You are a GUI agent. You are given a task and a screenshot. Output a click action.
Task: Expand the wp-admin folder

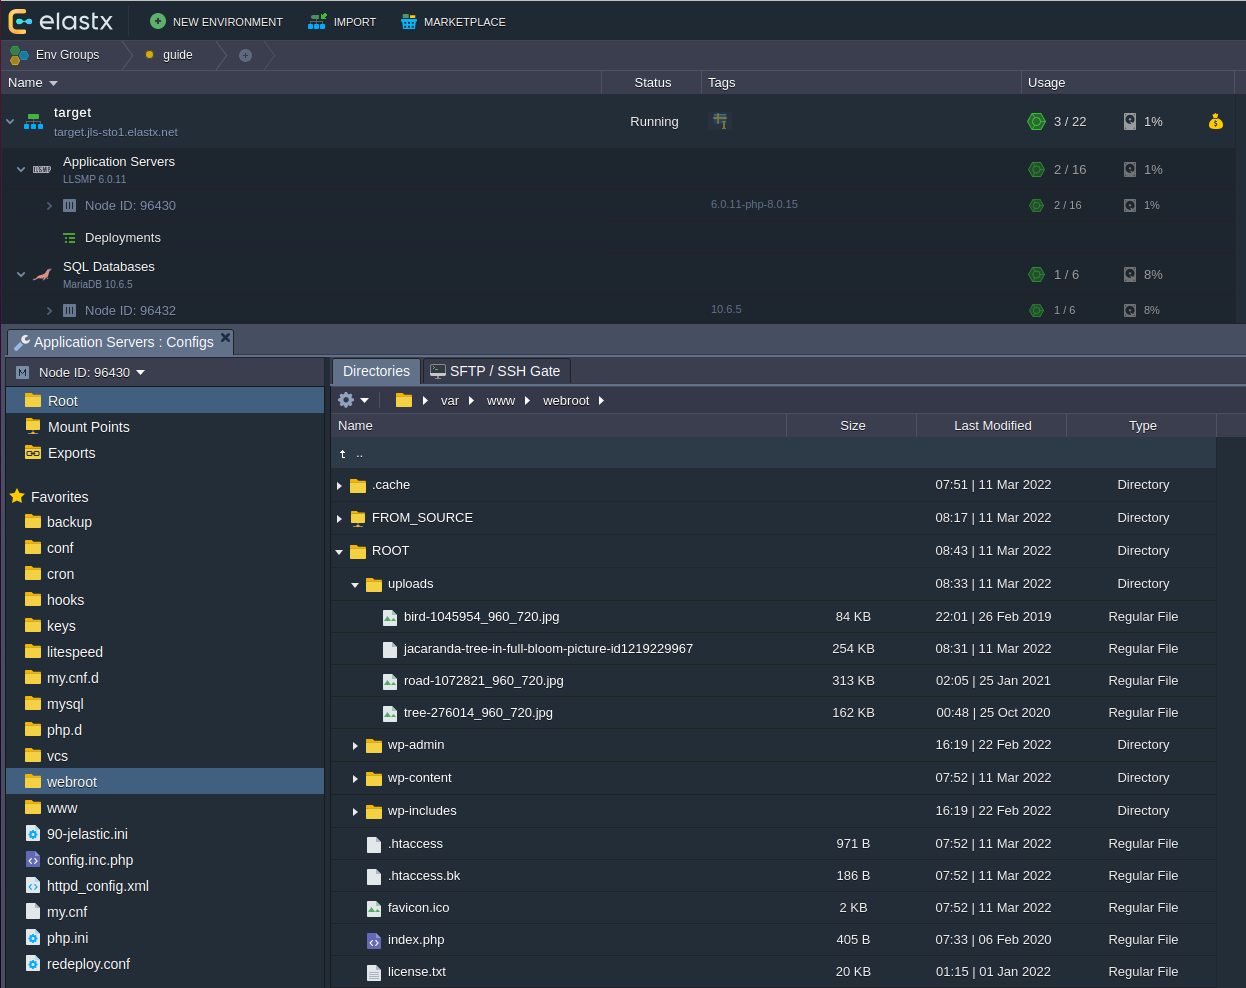[x=355, y=745]
